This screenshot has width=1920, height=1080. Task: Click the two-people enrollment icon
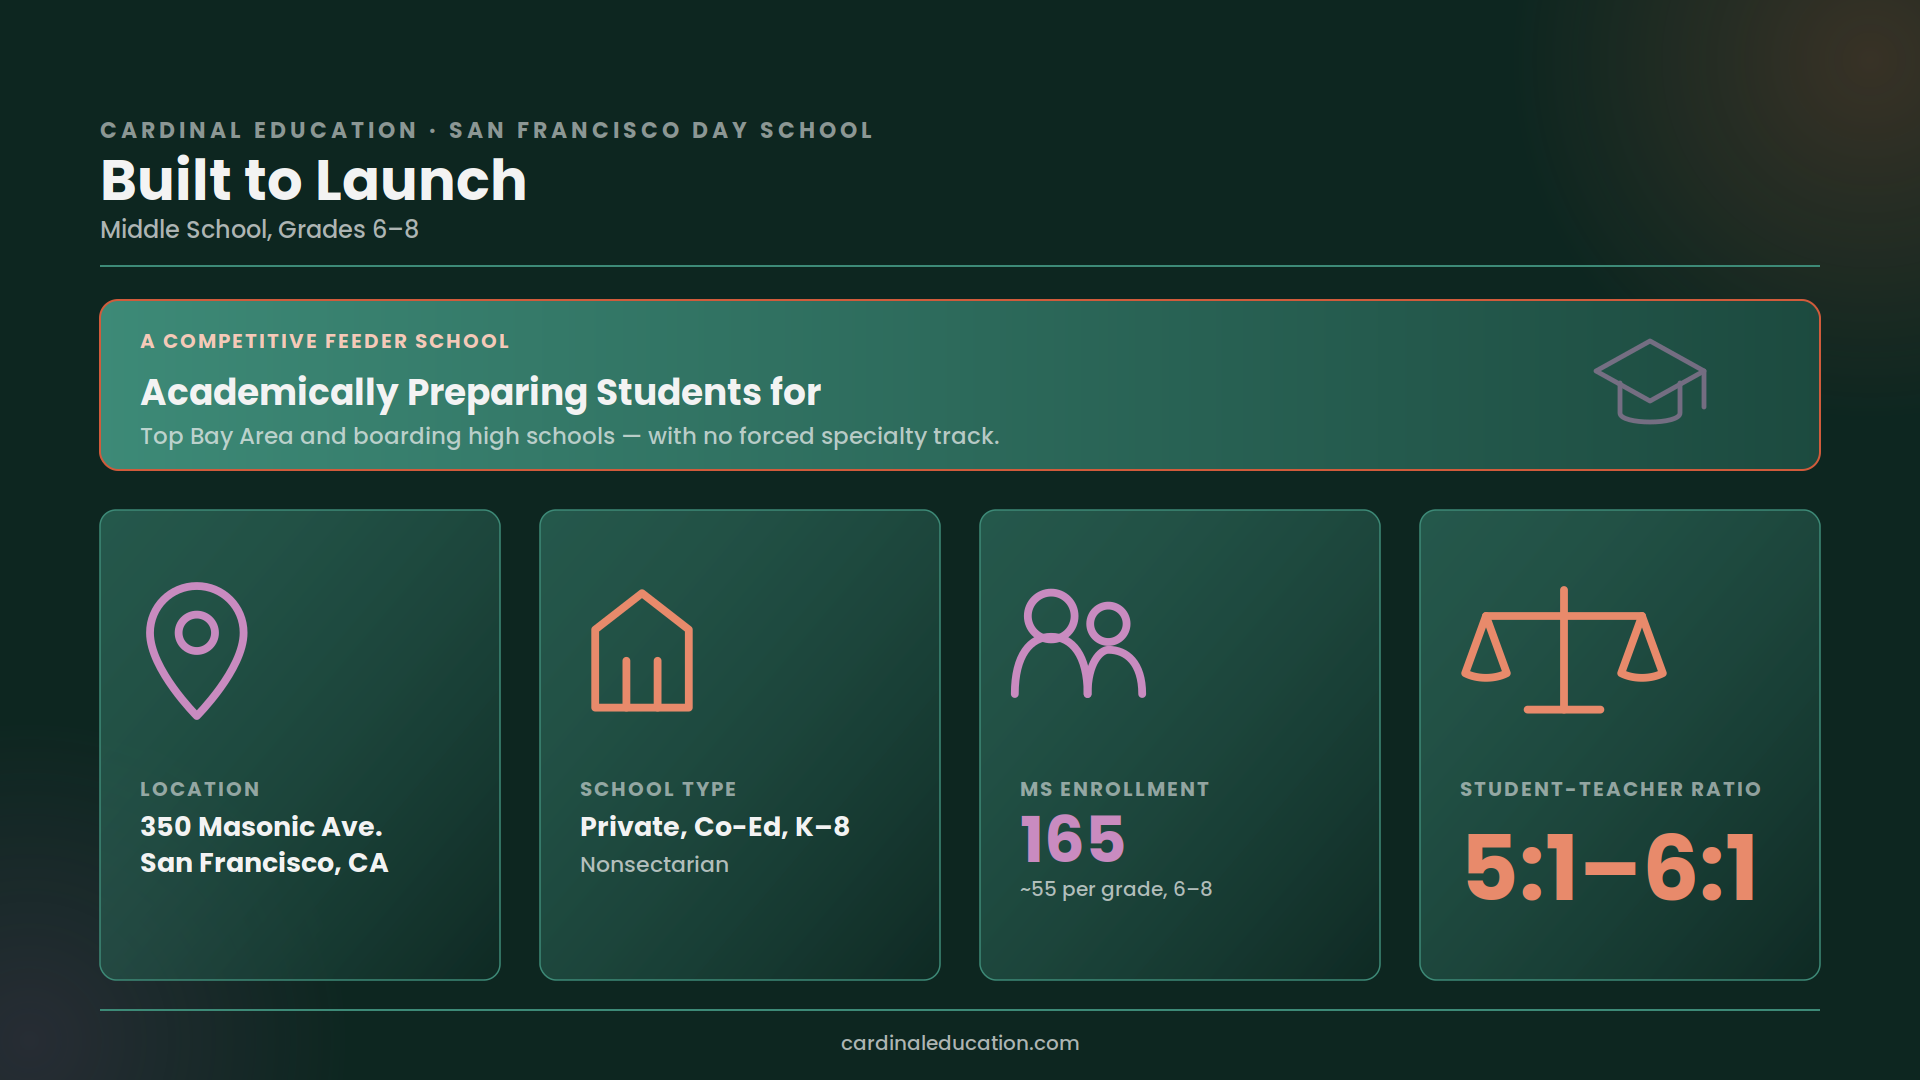1079,643
